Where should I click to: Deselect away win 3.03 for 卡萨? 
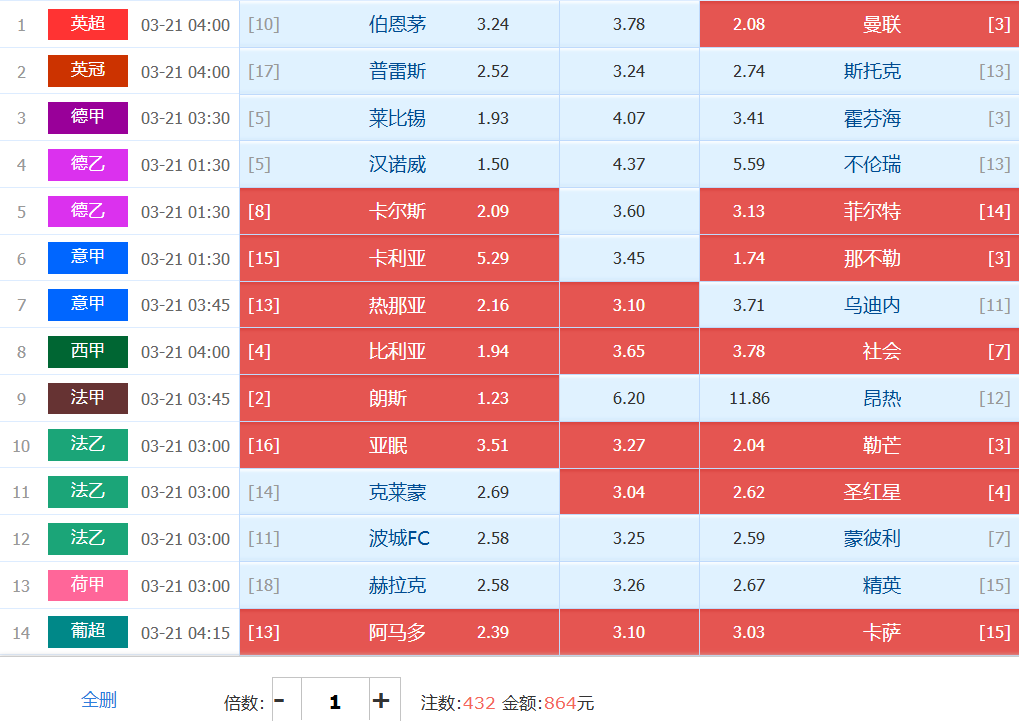(858, 632)
